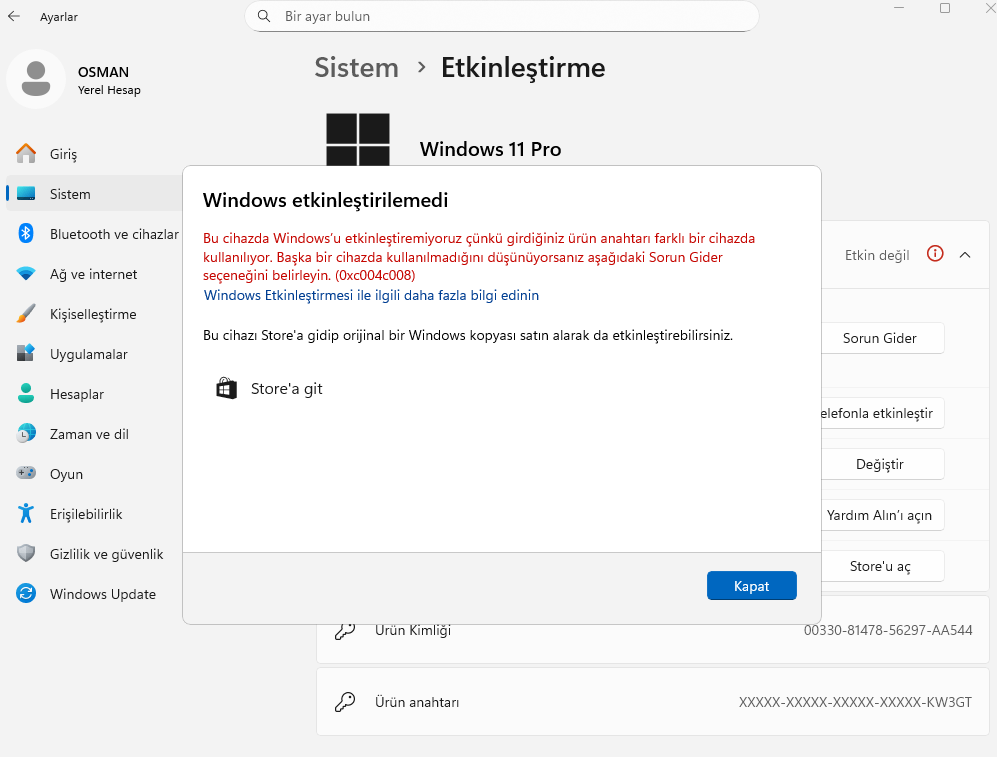
Task: Go to Erişilebilirlik settings
Action: [93, 514]
